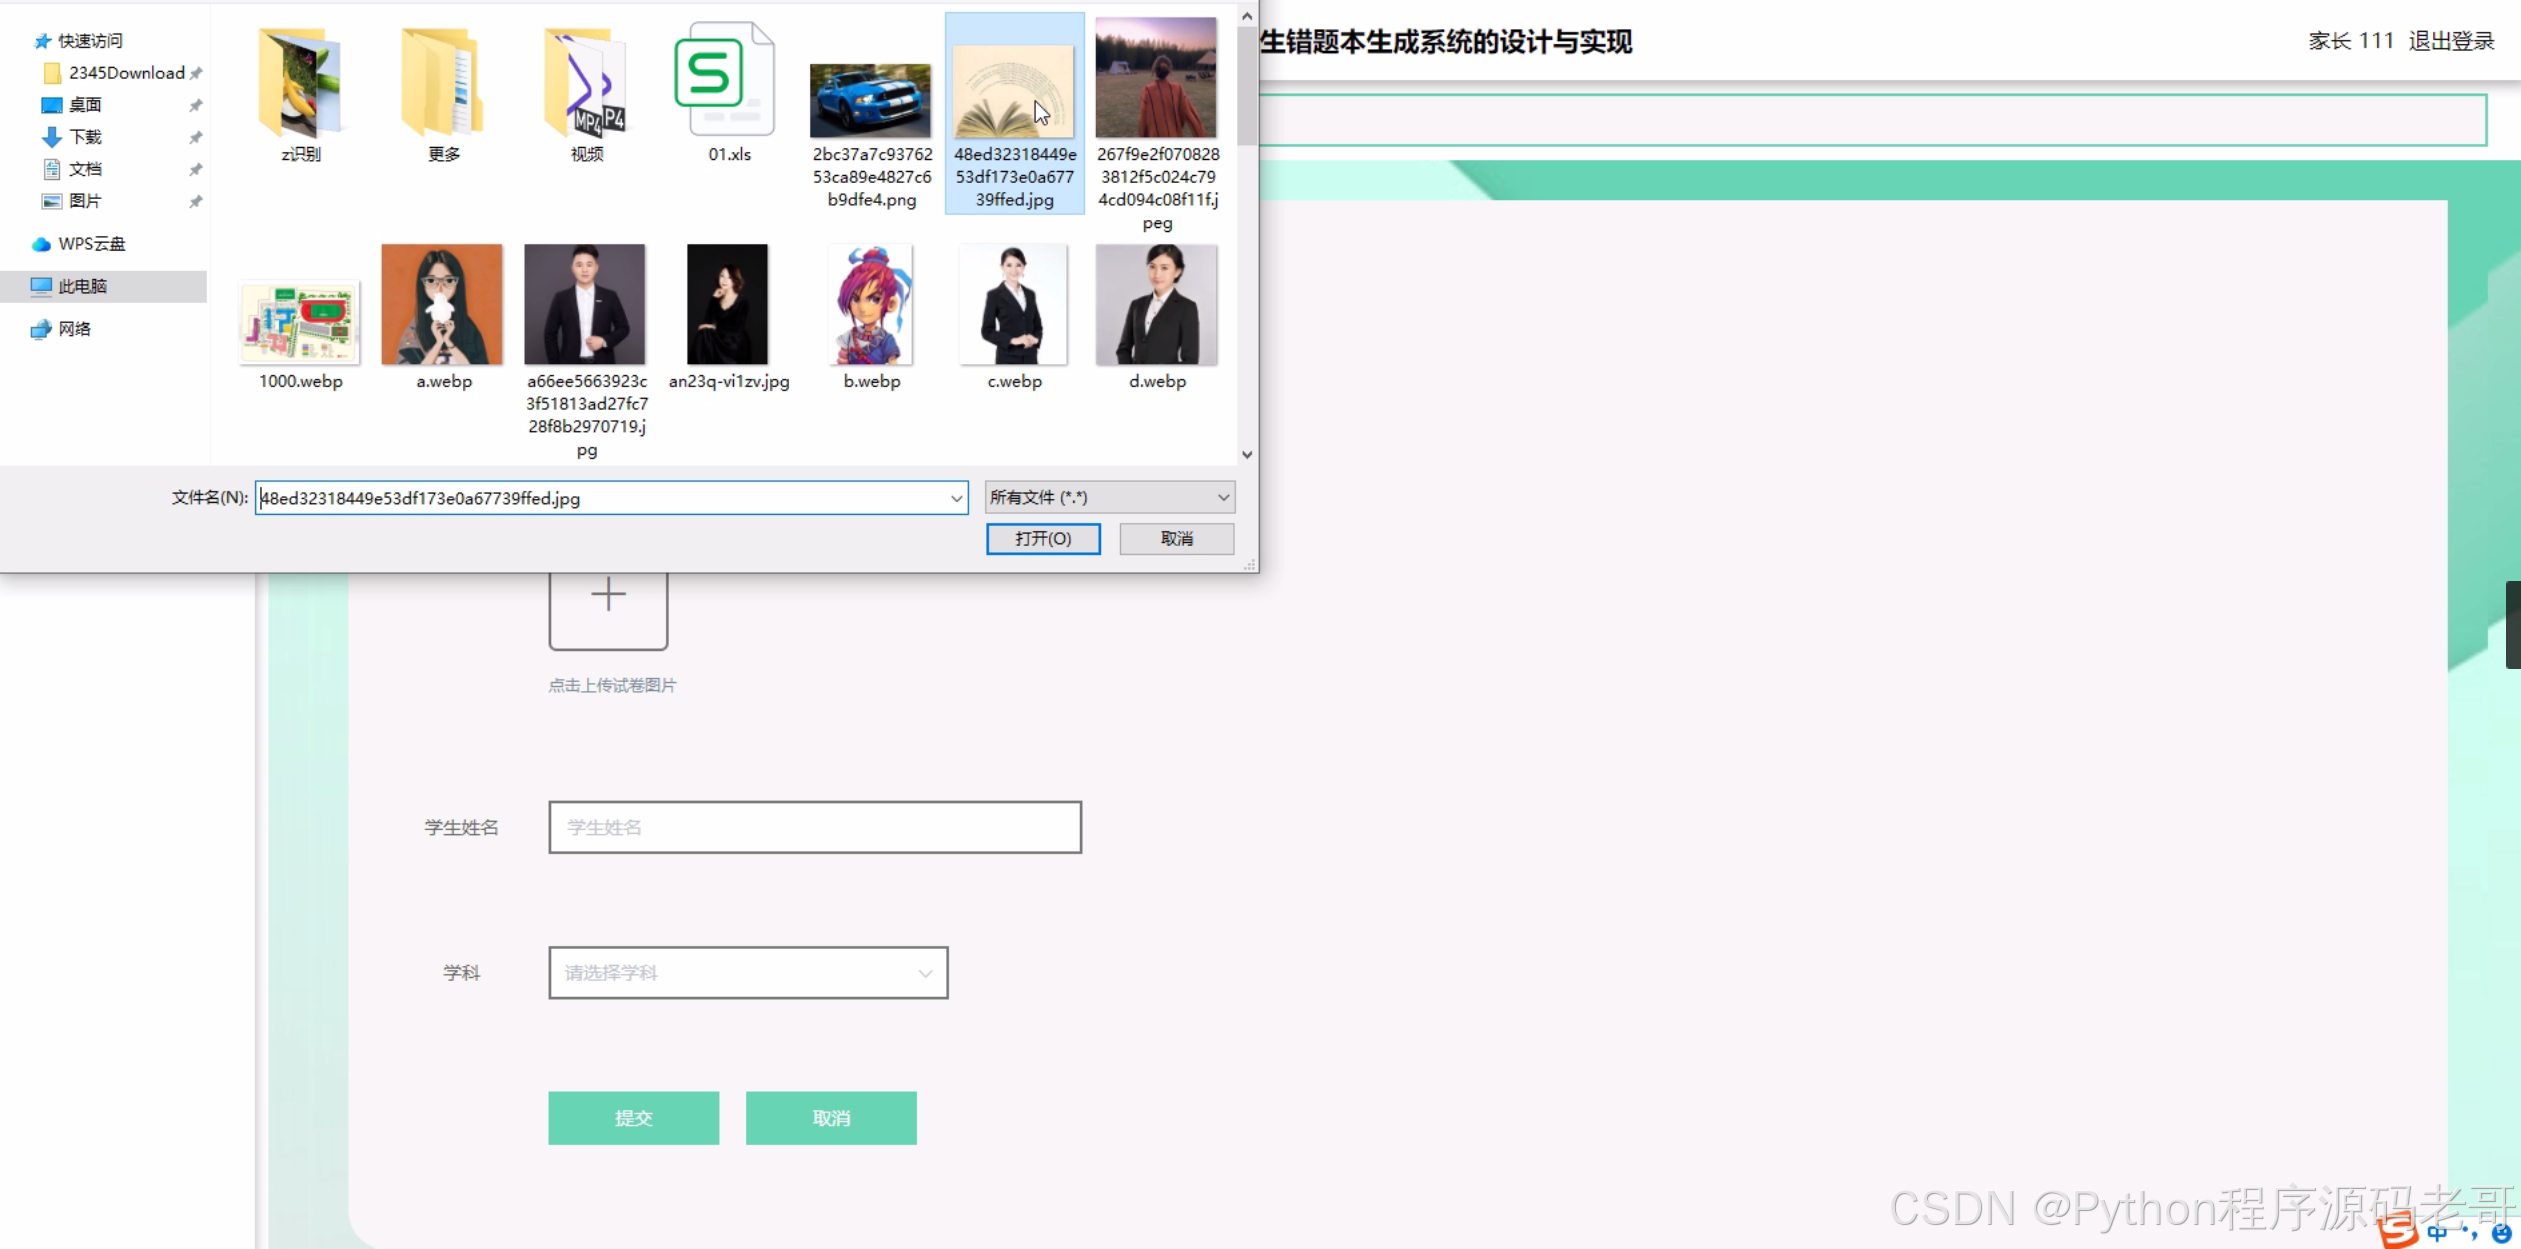Click 退出登录 link in header
Viewport: 2521px width, 1249px height.
point(2450,41)
